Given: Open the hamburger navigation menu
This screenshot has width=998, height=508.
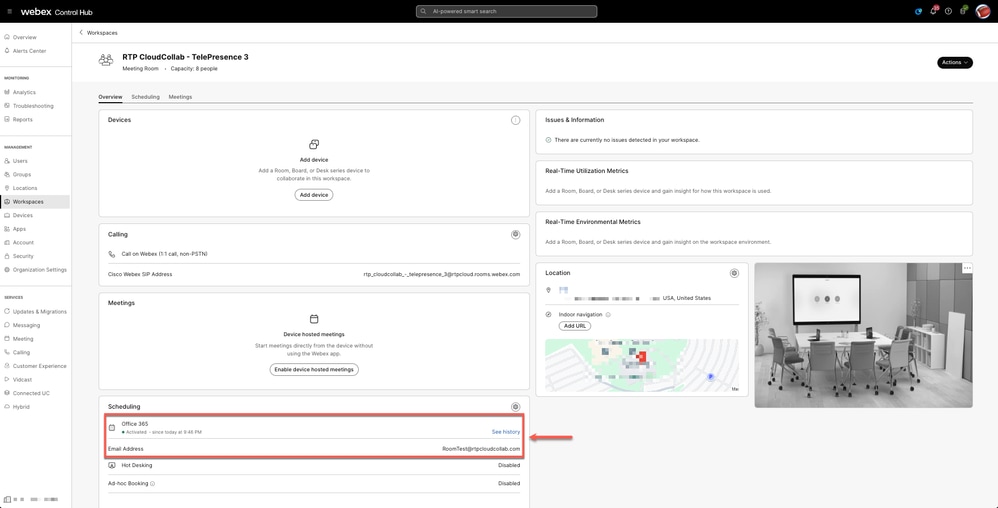Looking at the screenshot, I should 9,11.
